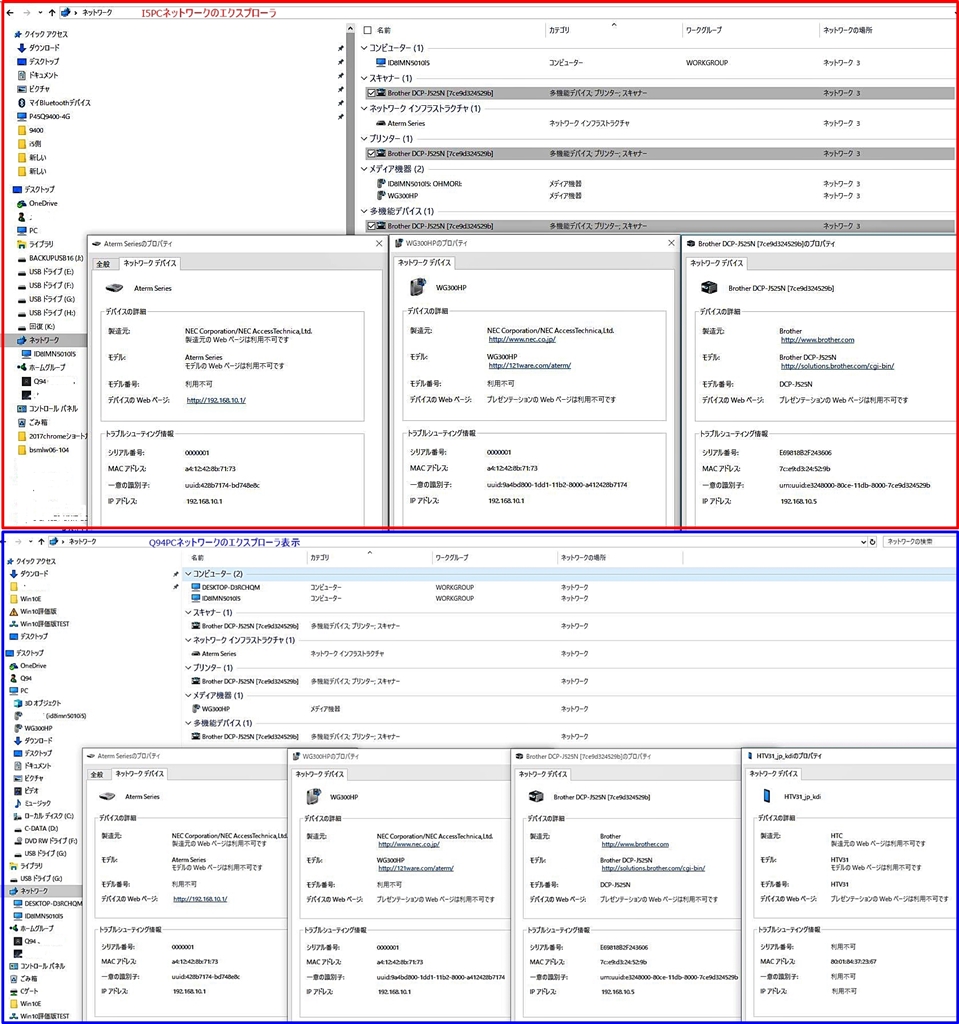Click MAC address 80:01:84:37:23:67 in HTV31 properties
Image resolution: width=959 pixels, height=1024 pixels.
point(853,961)
